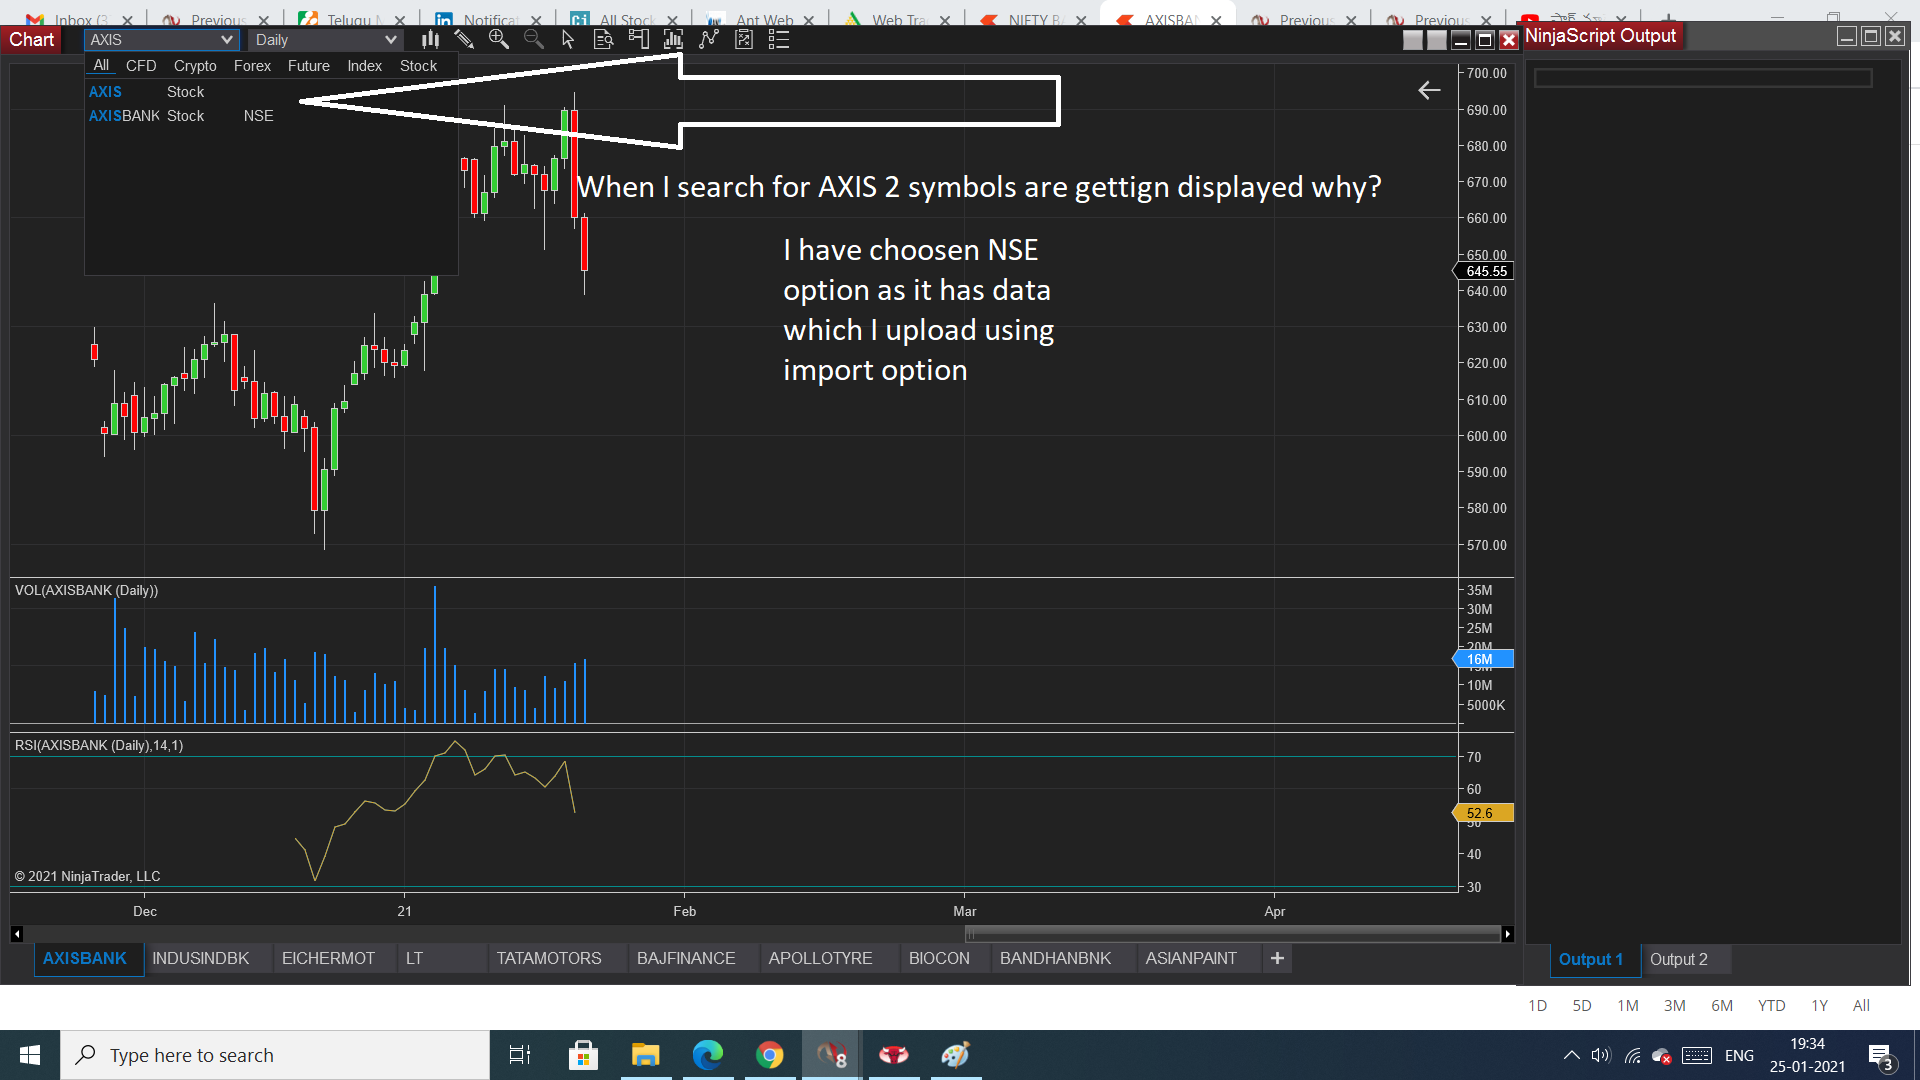Viewport: 1920px width, 1080px height.
Task: Open the chart Properties list icon
Action: point(779,40)
